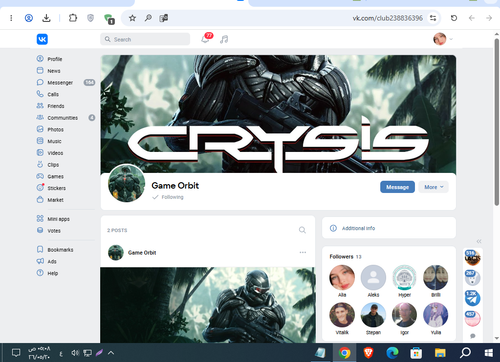This screenshot has height=362, width=500.
Task: Click the Games controller icon
Action: pos(40,176)
